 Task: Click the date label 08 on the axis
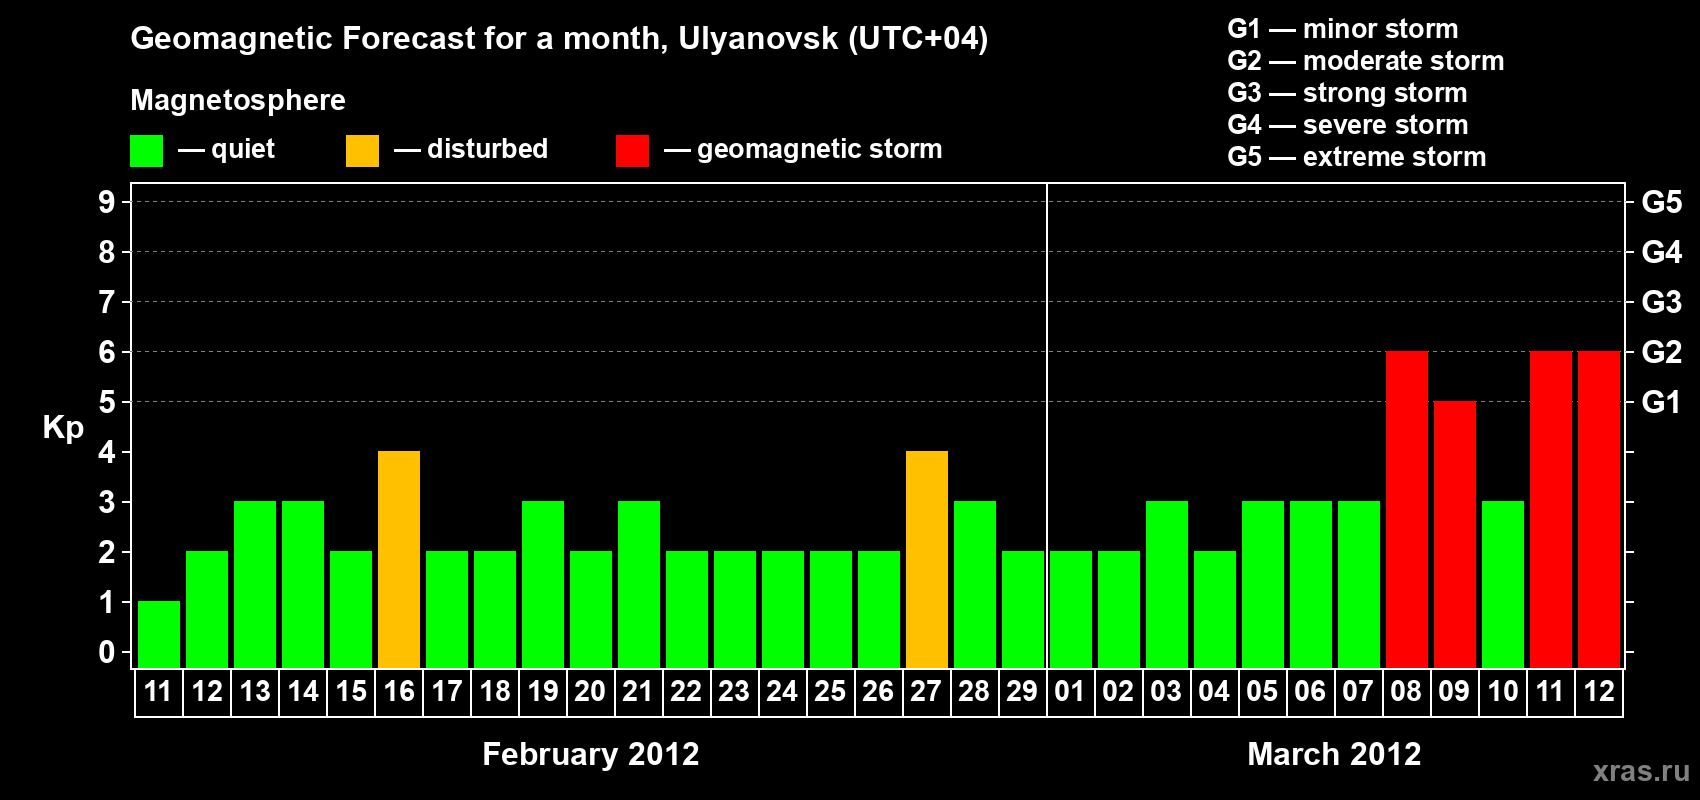[x=1406, y=692]
